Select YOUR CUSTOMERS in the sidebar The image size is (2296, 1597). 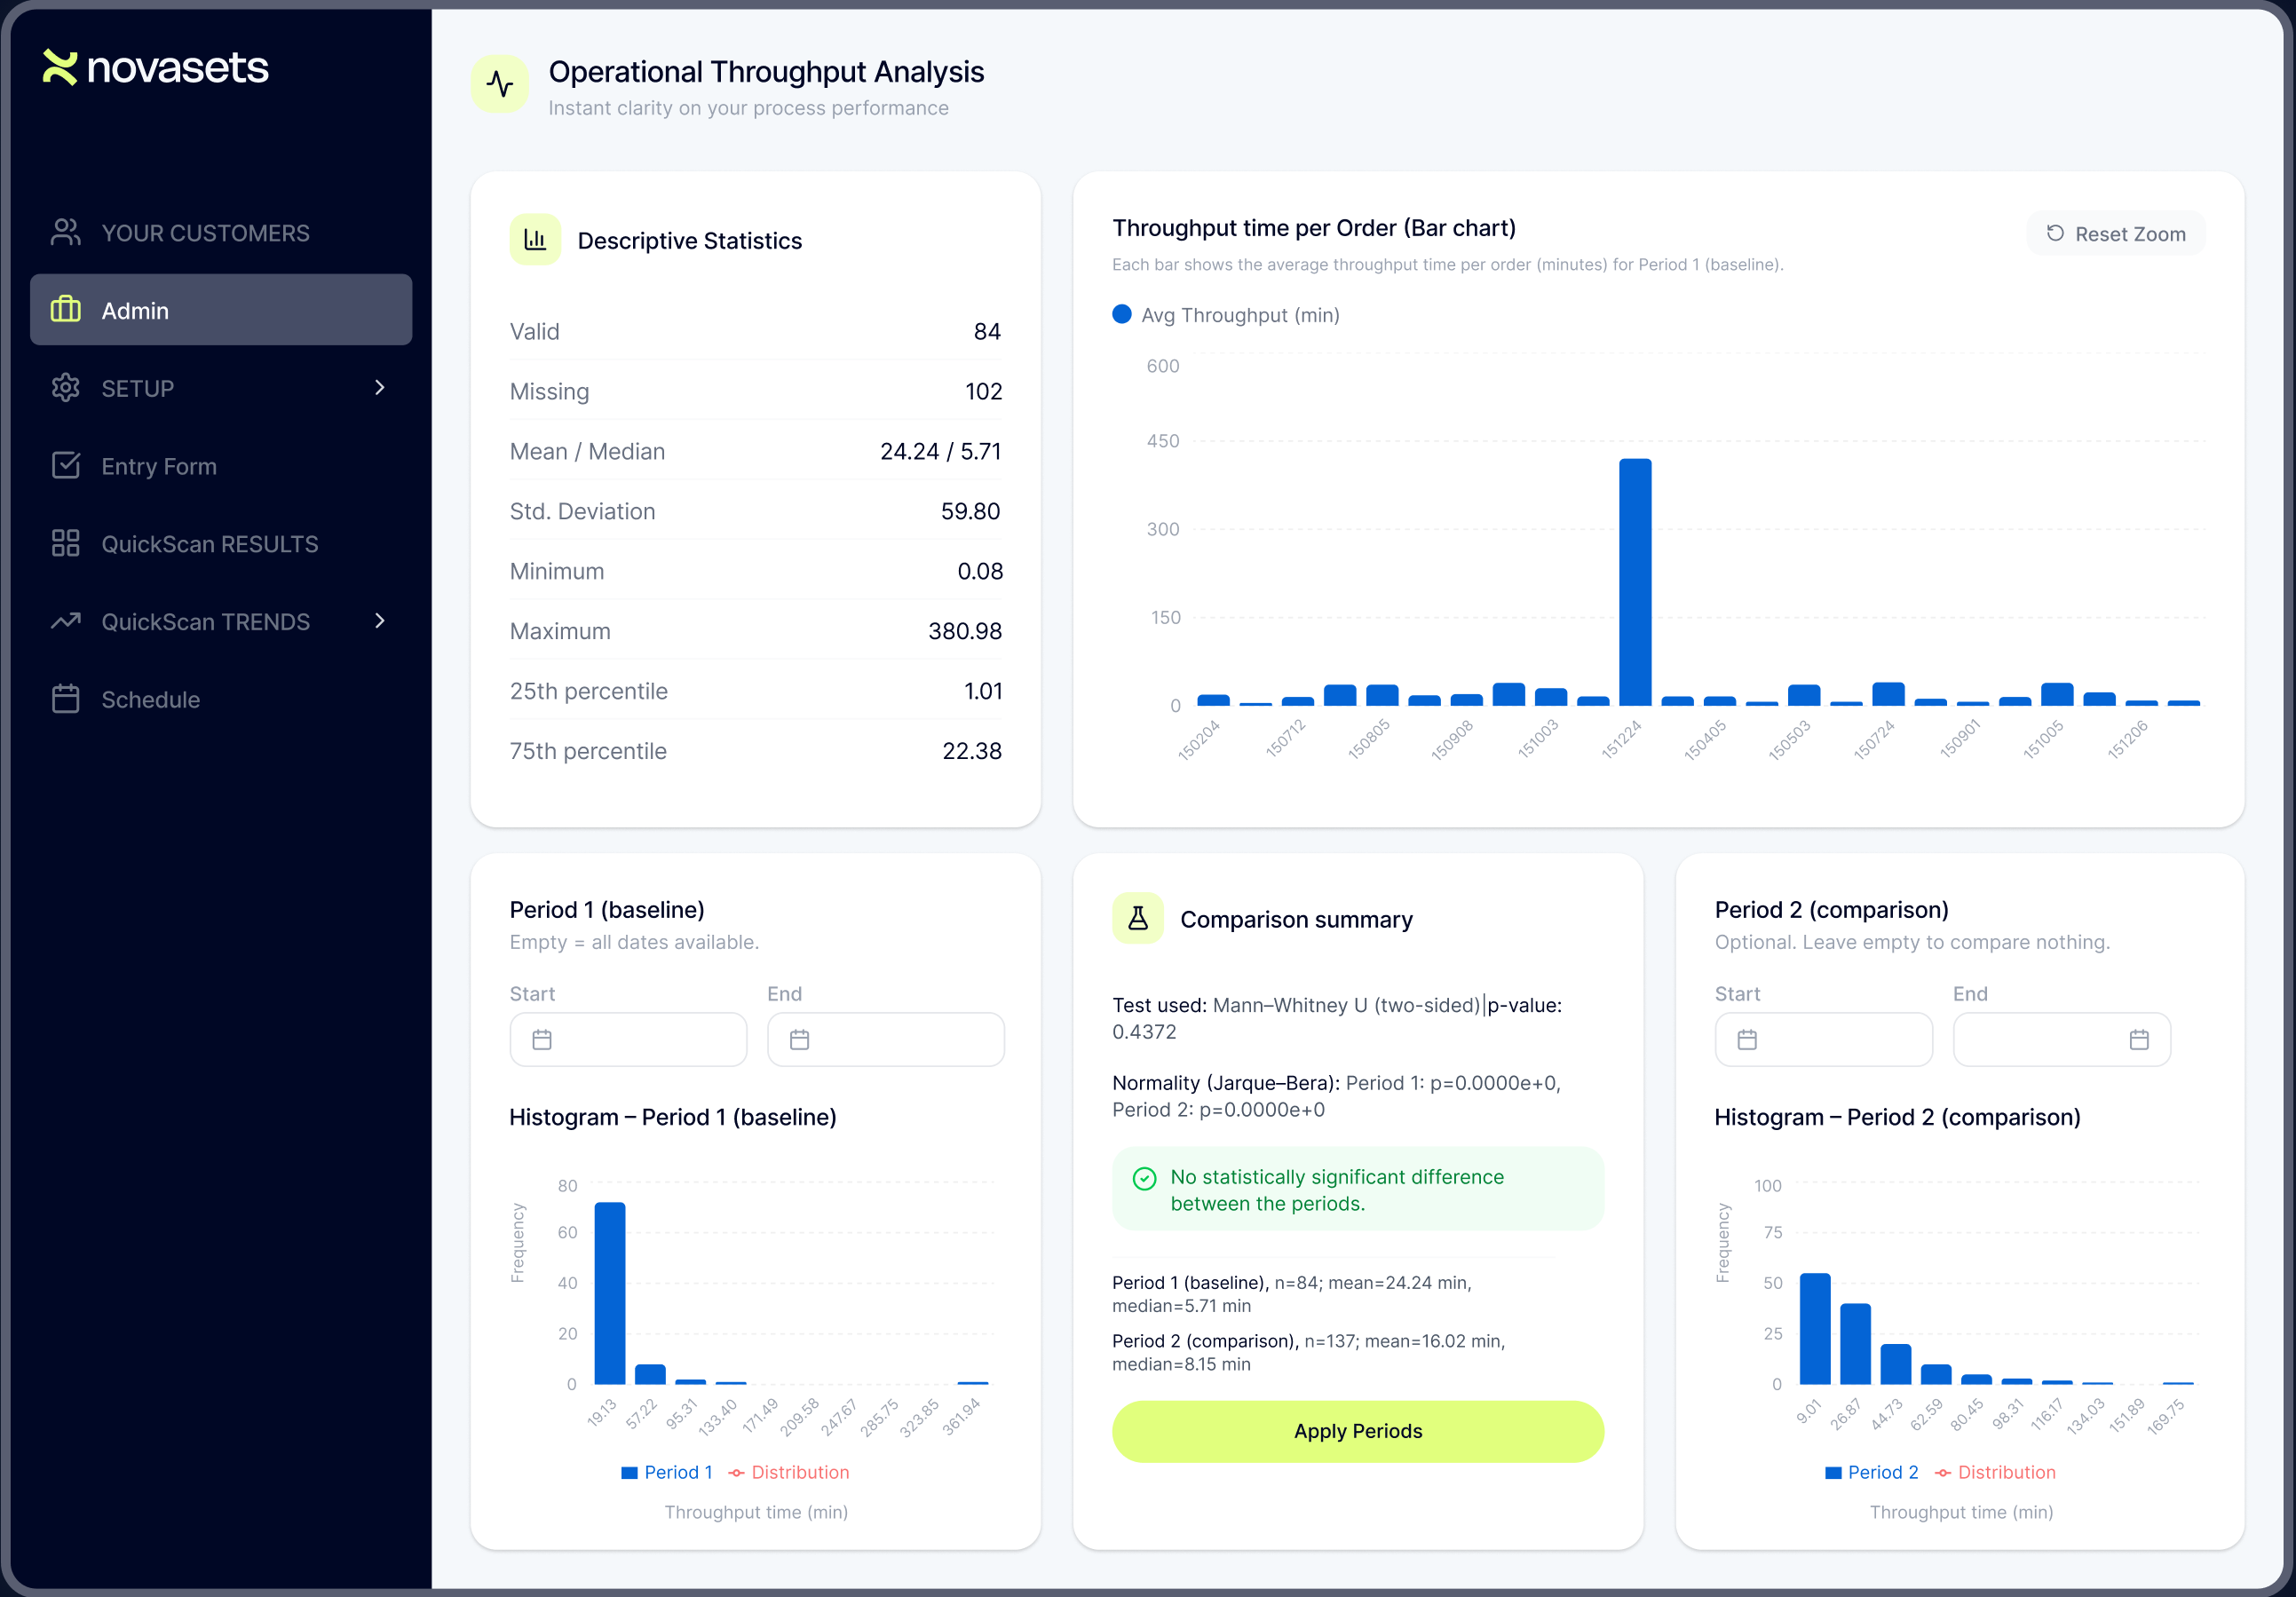click(204, 232)
